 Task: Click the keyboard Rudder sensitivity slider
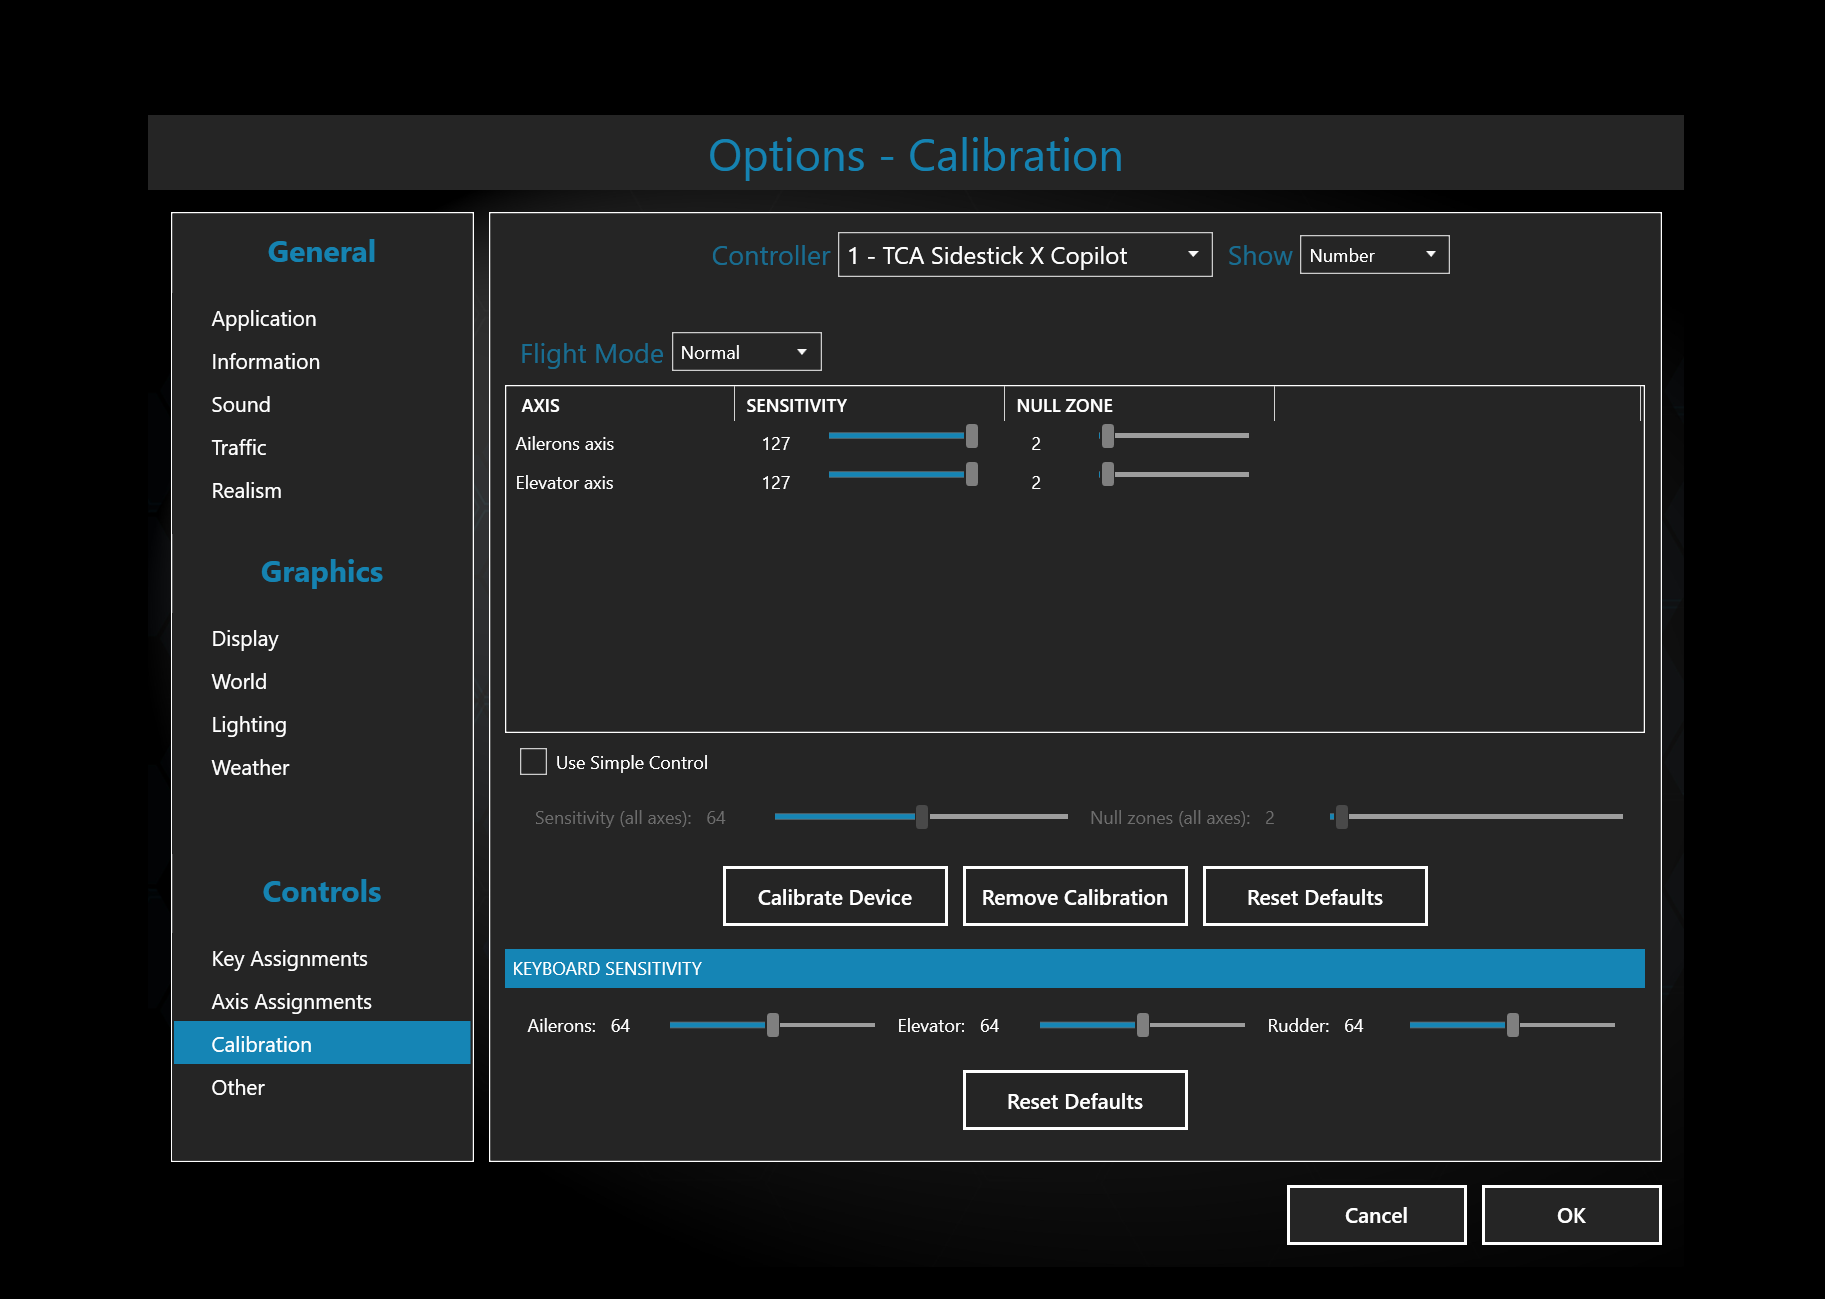(1512, 1025)
